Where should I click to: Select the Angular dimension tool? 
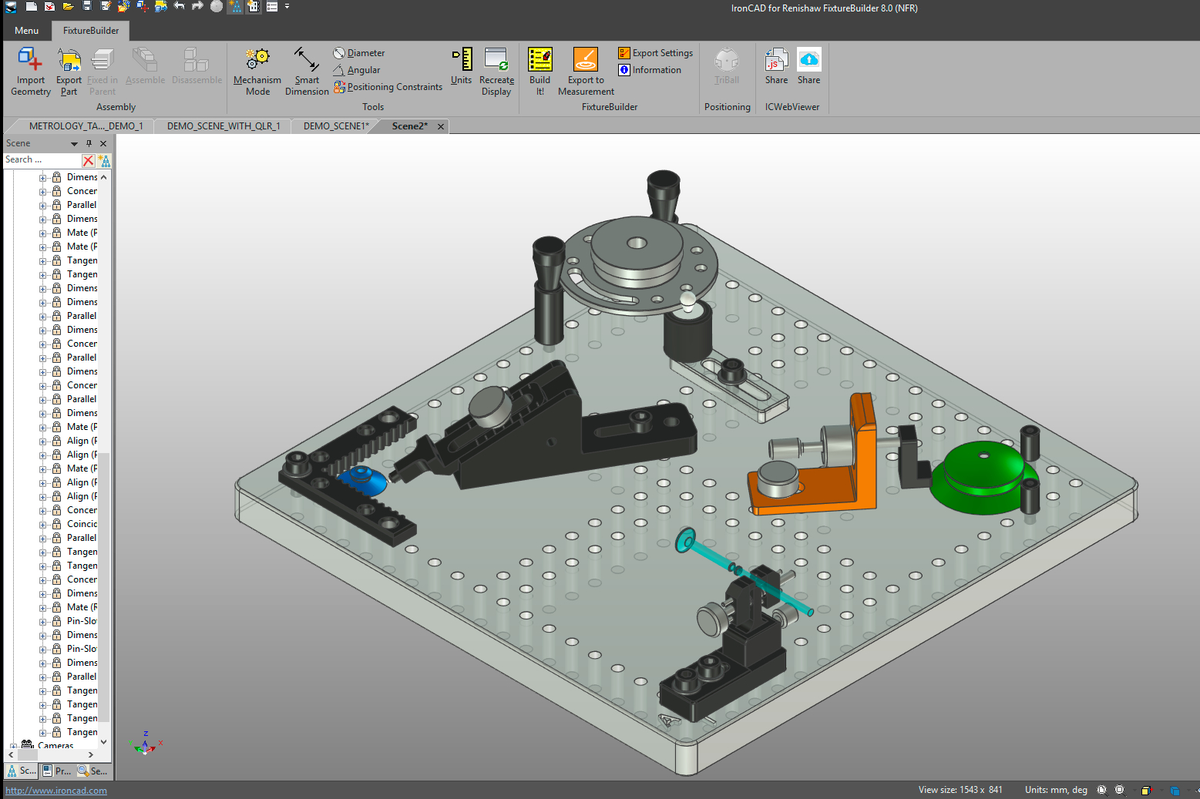357,70
